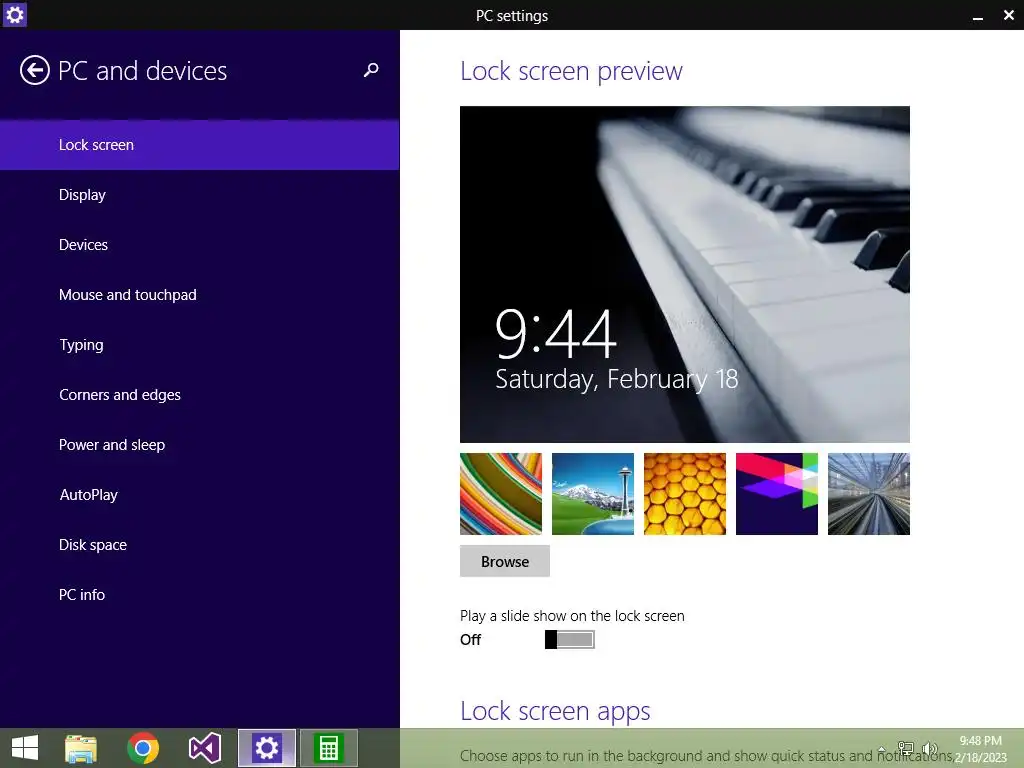1024x768 pixels.
Task: Open the Display settings section
Action: pyautogui.click(x=199, y=195)
